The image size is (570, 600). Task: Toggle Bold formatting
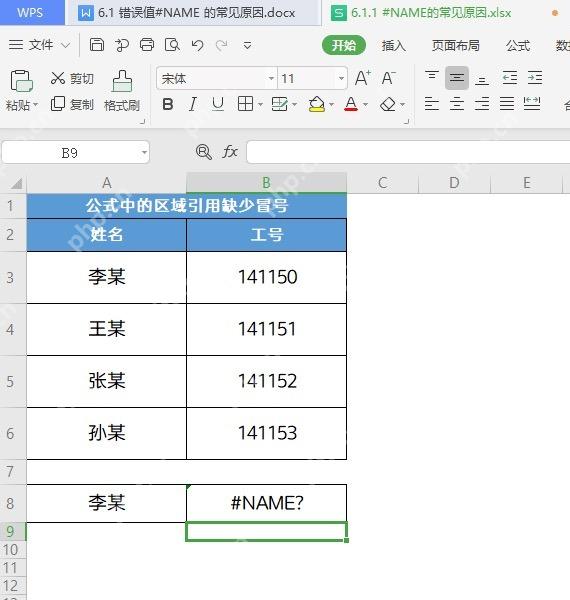[168, 104]
